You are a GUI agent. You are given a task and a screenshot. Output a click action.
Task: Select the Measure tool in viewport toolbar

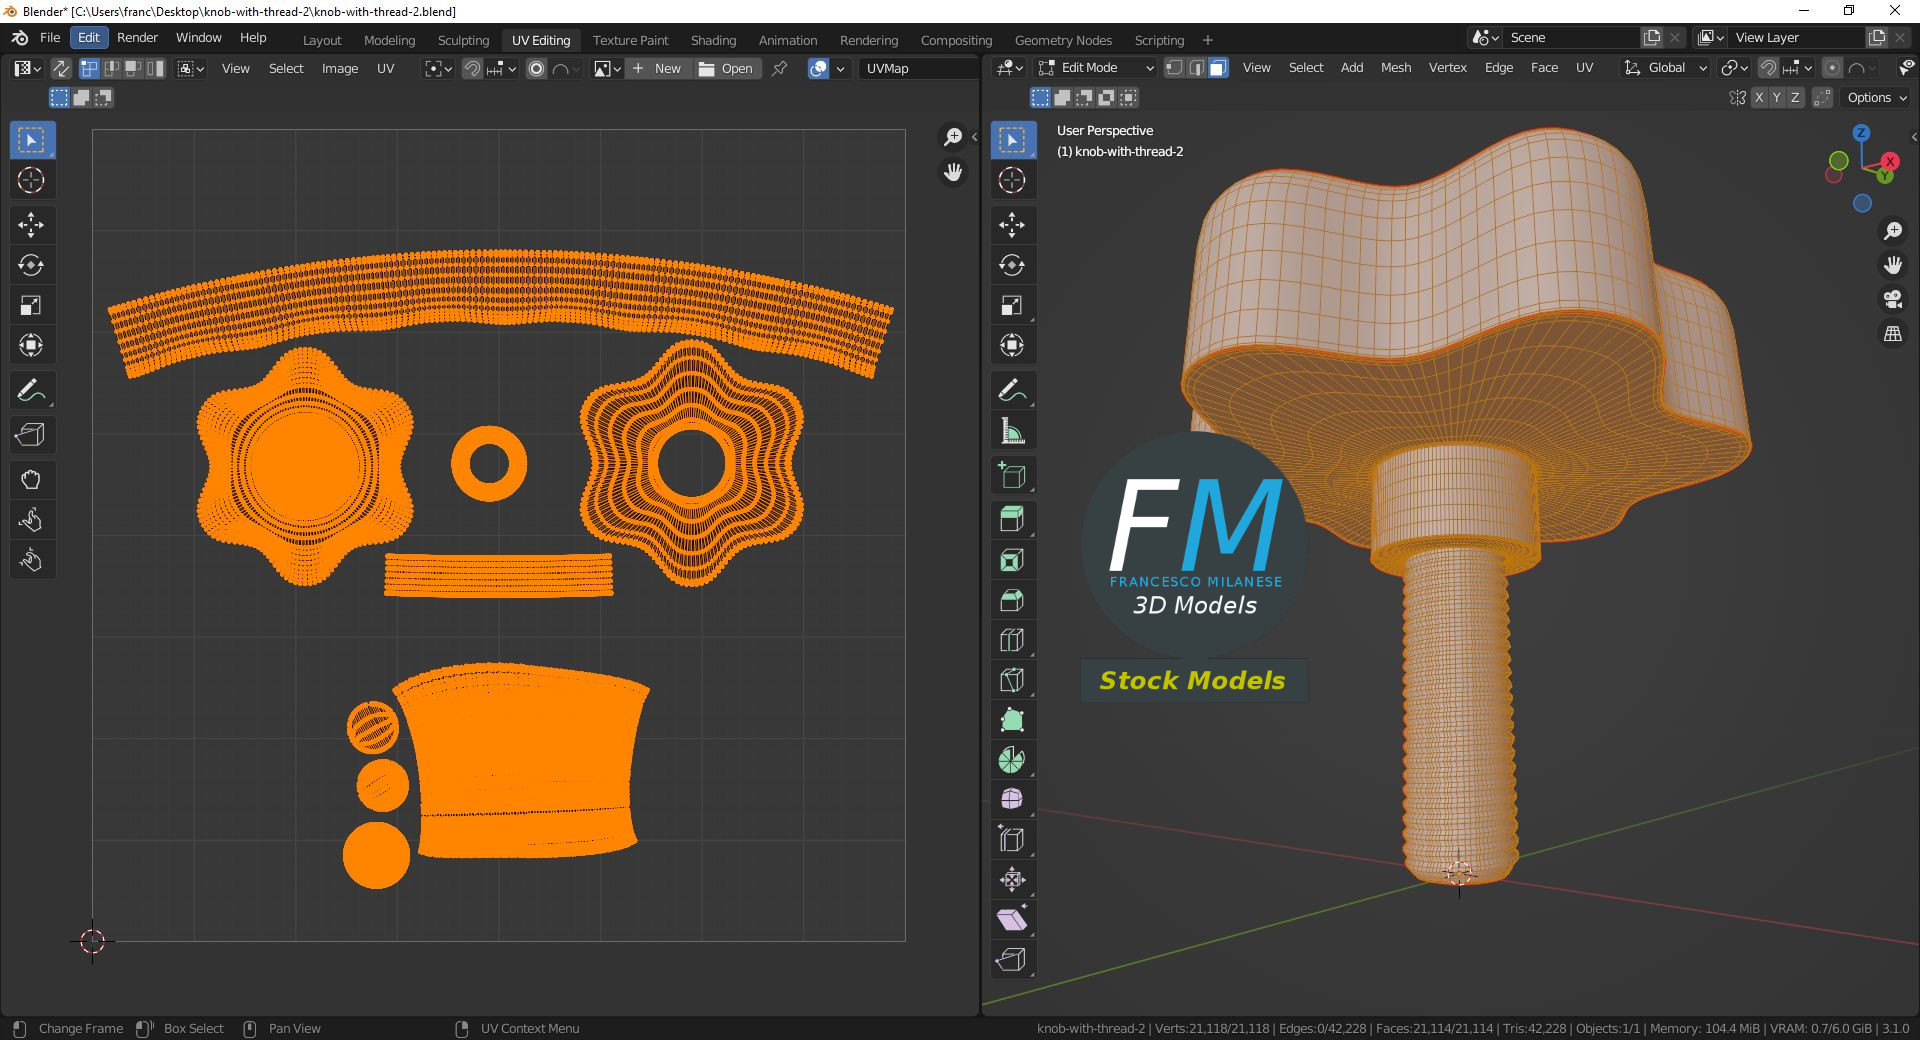[x=1012, y=431]
